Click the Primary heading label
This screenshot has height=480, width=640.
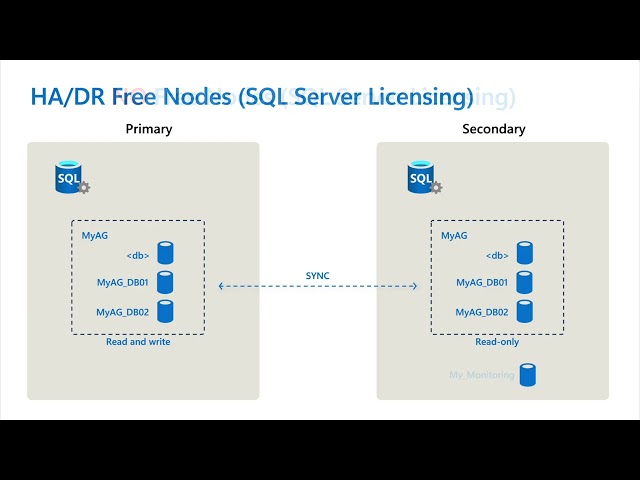point(149,129)
